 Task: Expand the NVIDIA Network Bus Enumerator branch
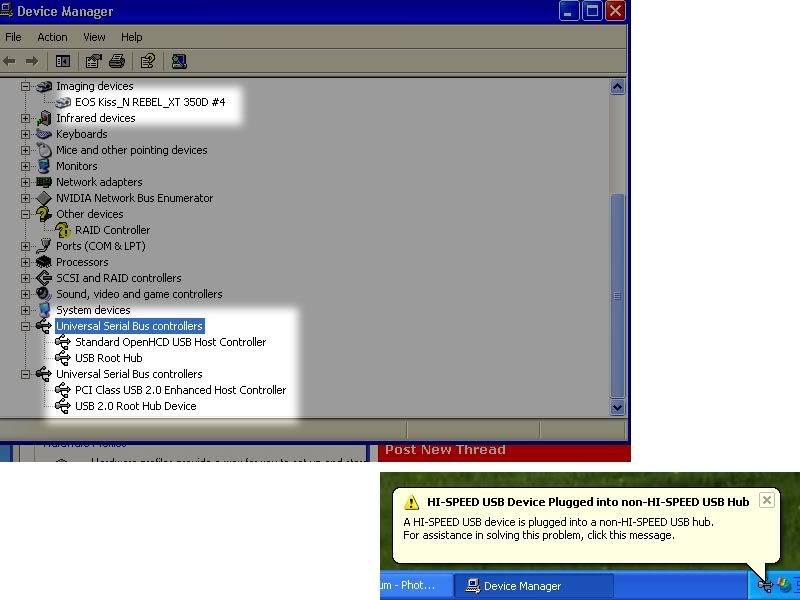[x=25, y=198]
